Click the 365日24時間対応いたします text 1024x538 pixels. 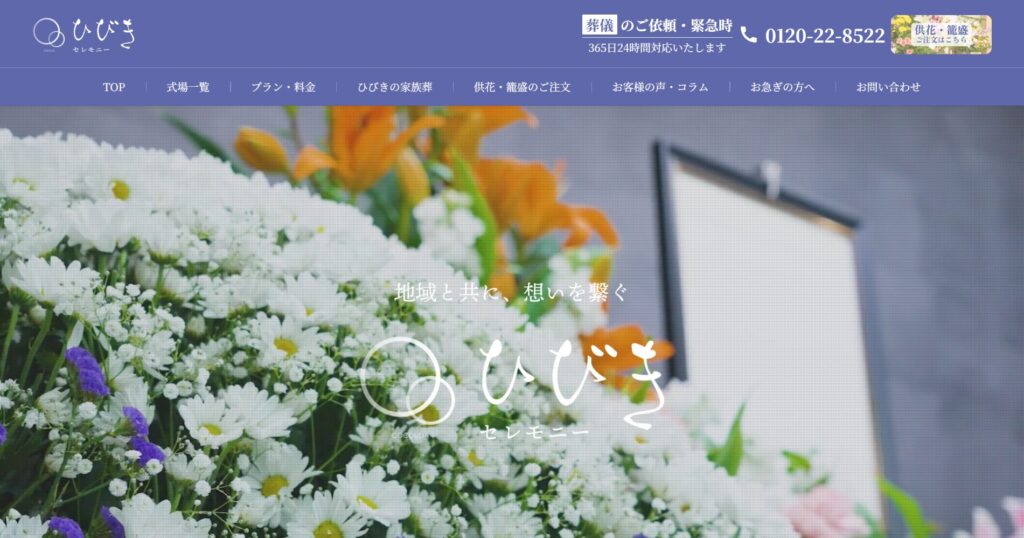(657, 48)
